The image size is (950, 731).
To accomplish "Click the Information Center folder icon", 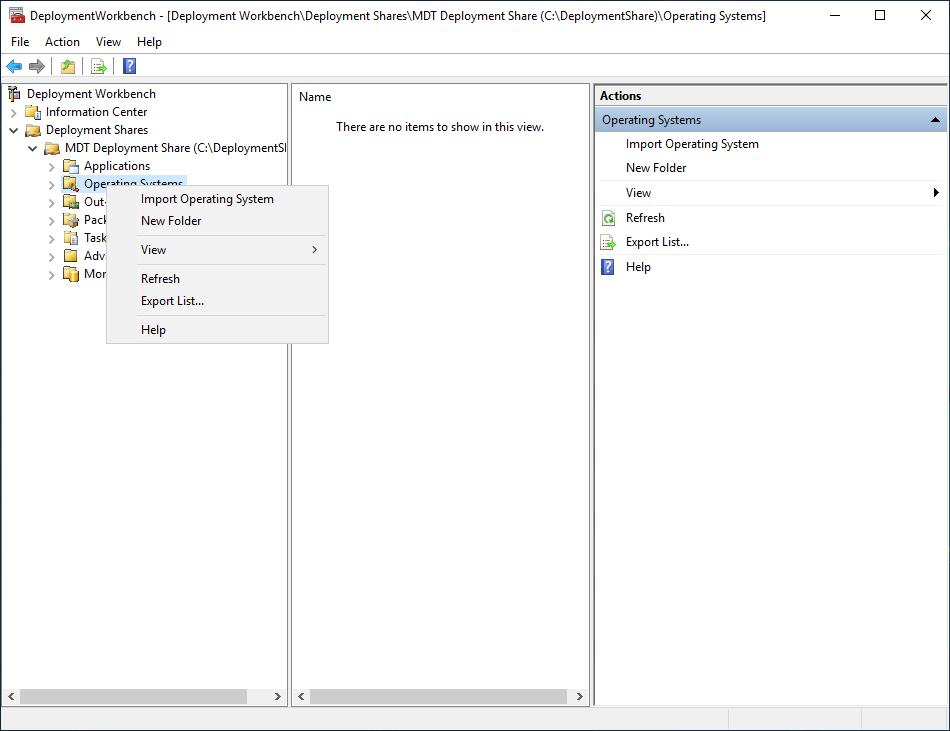I will coord(32,112).
